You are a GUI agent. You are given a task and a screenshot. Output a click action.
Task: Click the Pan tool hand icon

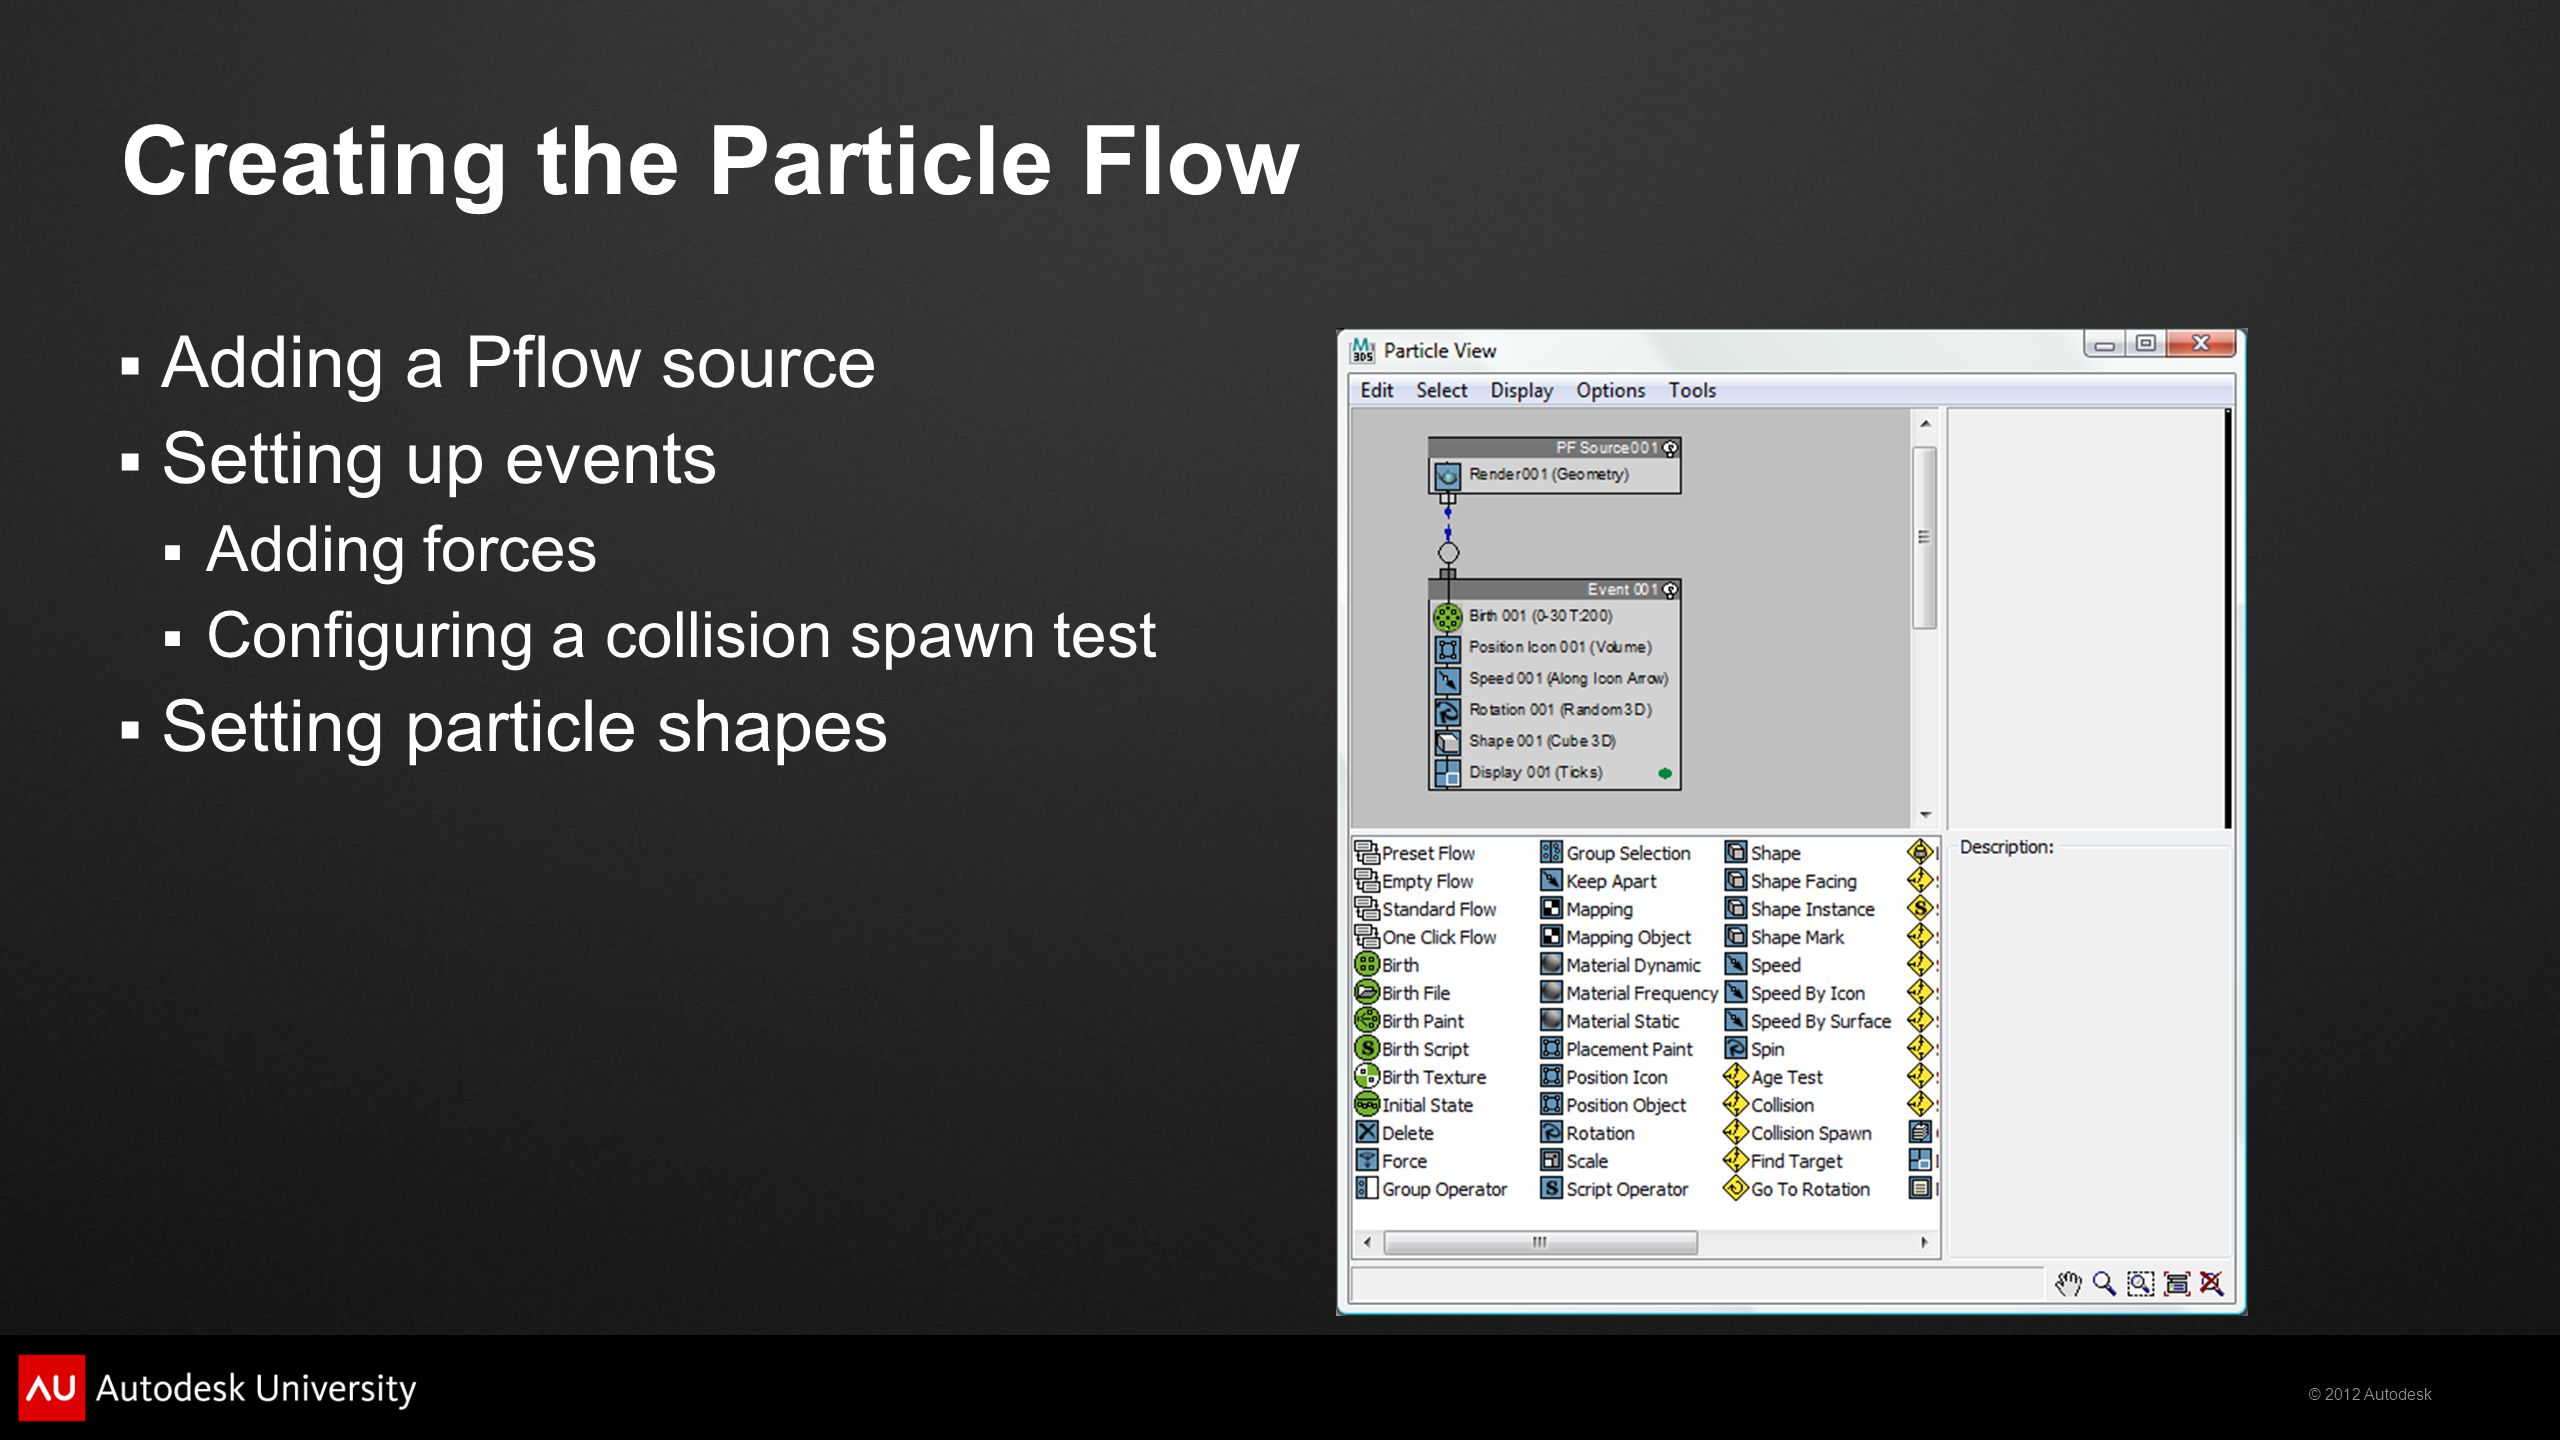(x=2068, y=1283)
